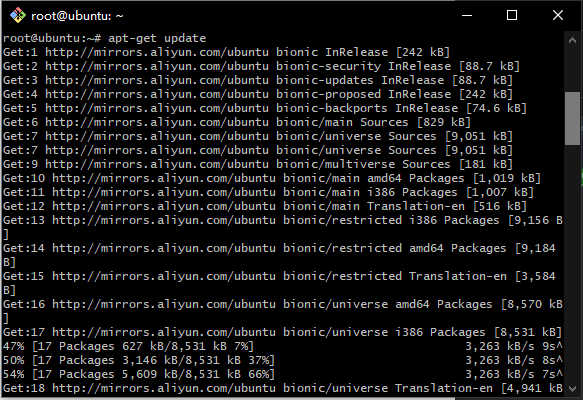Click the Get:1 bionic InRelease URL
This screenshot has width=583, height=400.
click(x=157, y=52)
